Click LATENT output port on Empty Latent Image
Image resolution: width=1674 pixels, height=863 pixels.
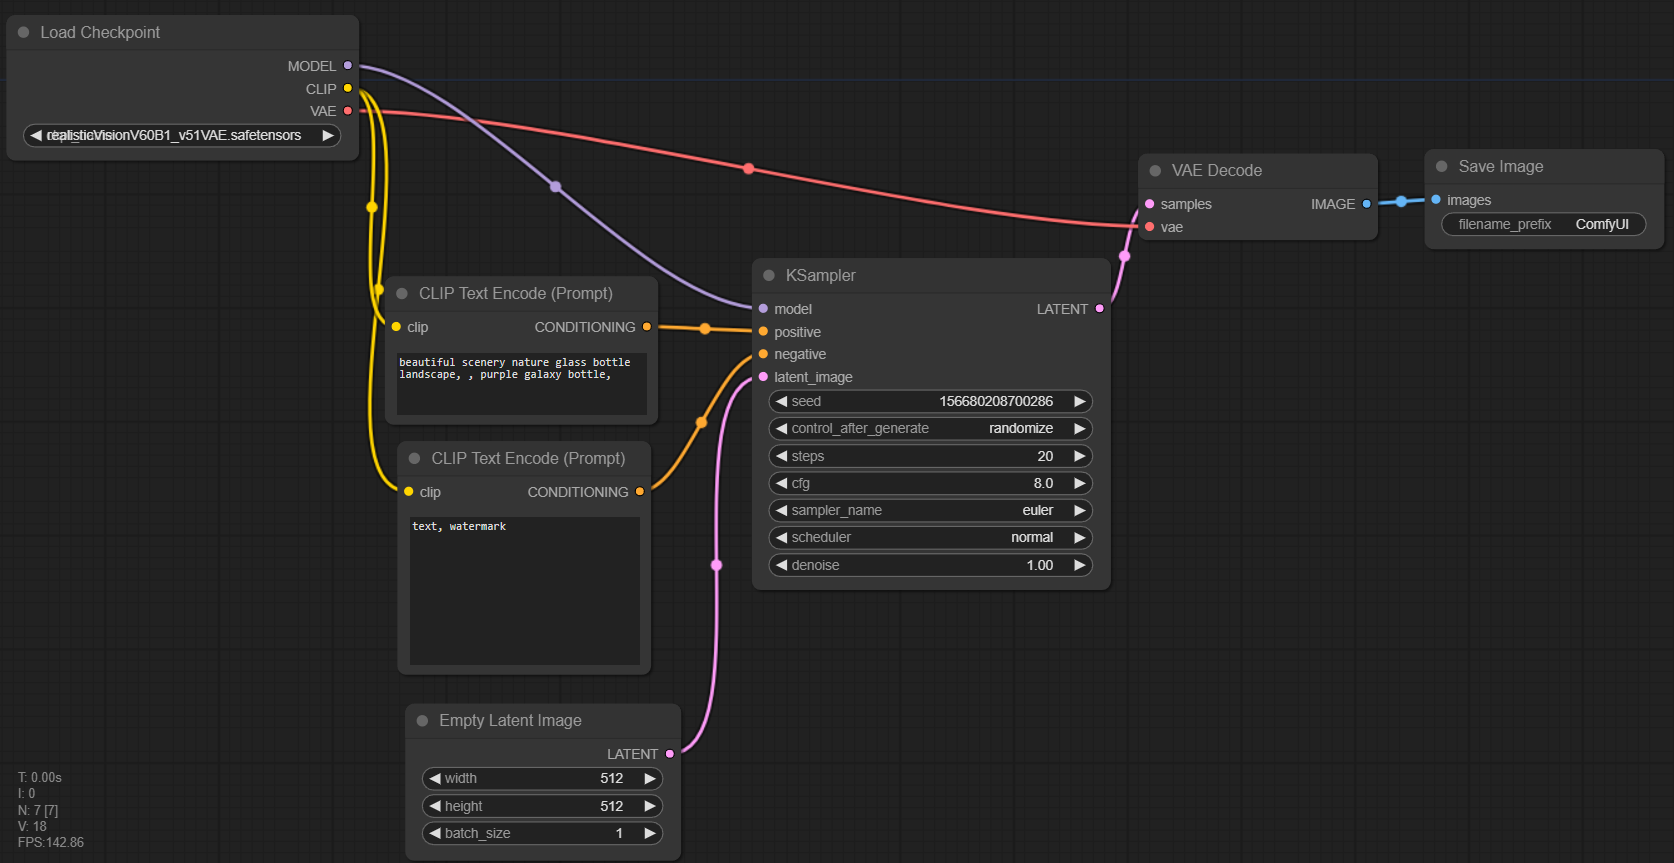(670, 754)
